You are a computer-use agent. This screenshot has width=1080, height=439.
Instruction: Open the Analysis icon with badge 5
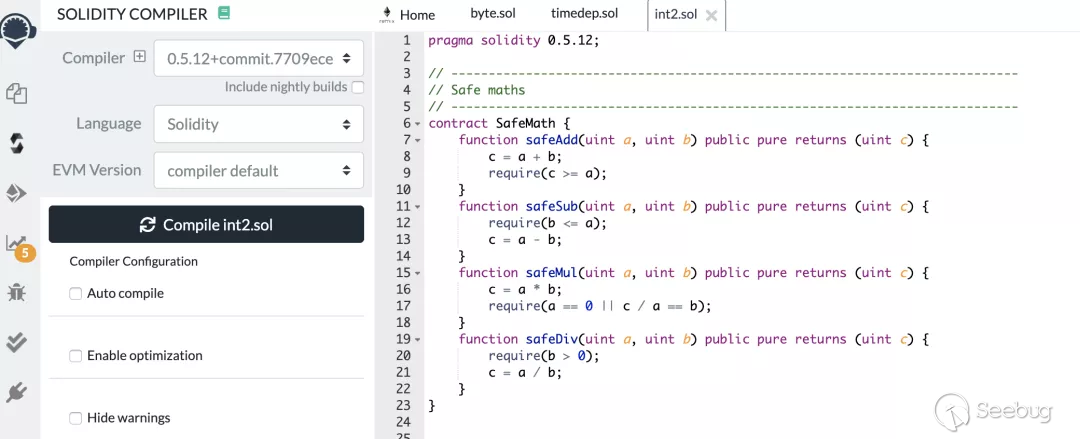tap(17, 244)
